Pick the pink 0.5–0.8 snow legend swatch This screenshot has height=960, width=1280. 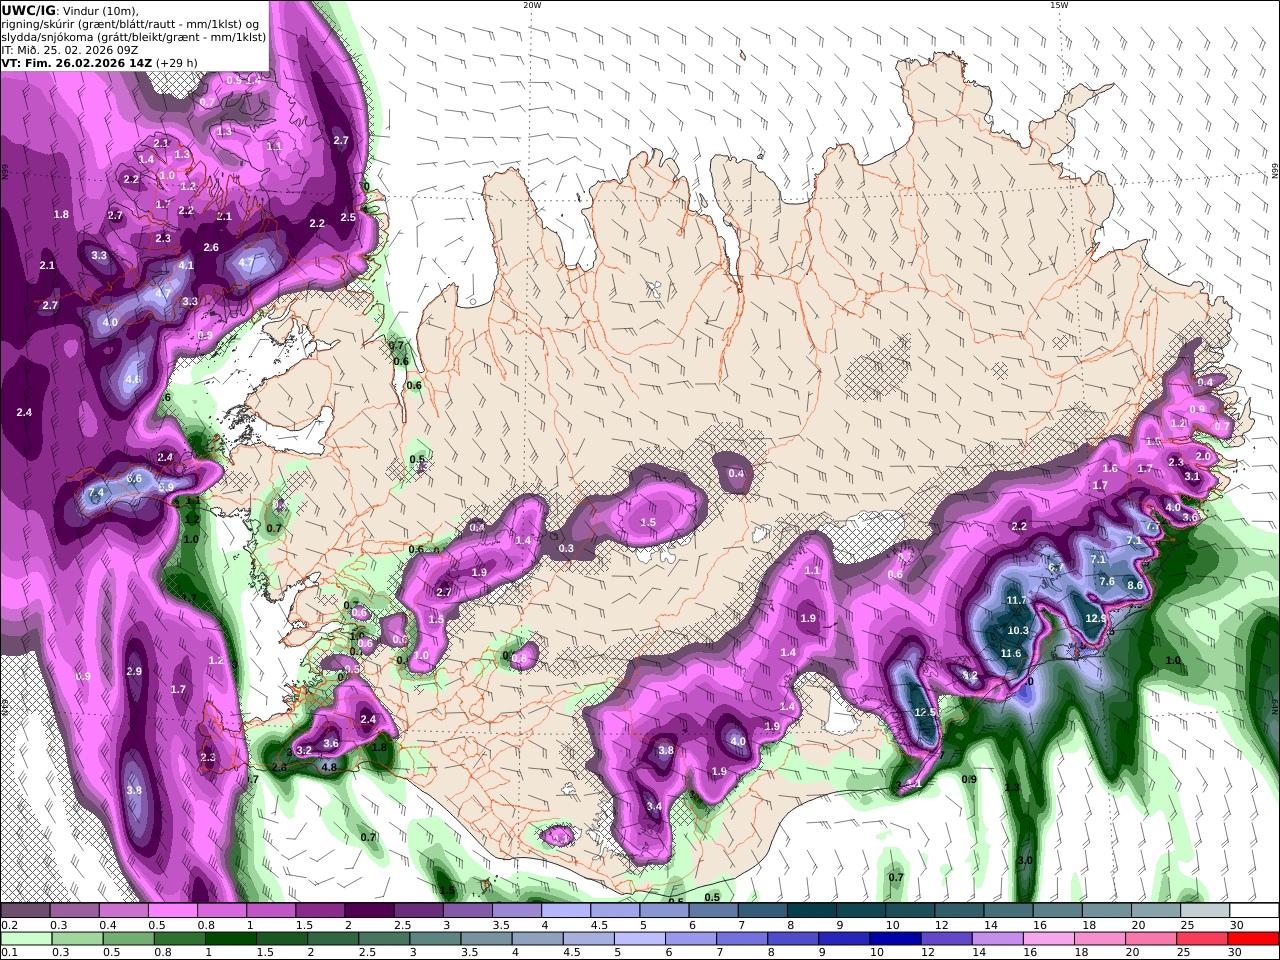[172, 911]
